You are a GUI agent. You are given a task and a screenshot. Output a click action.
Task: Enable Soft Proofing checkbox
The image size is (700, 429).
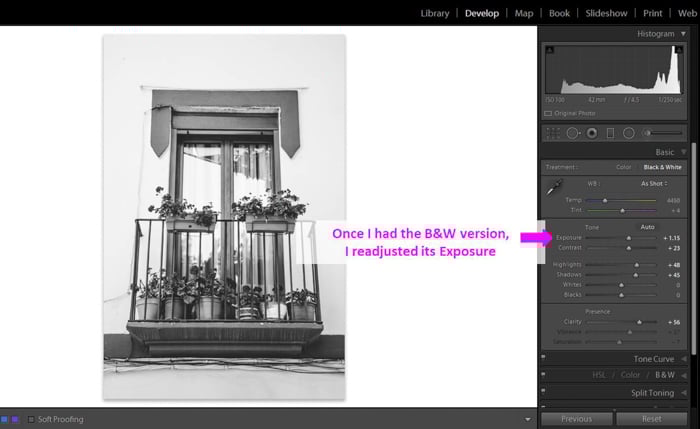point(31,419)
